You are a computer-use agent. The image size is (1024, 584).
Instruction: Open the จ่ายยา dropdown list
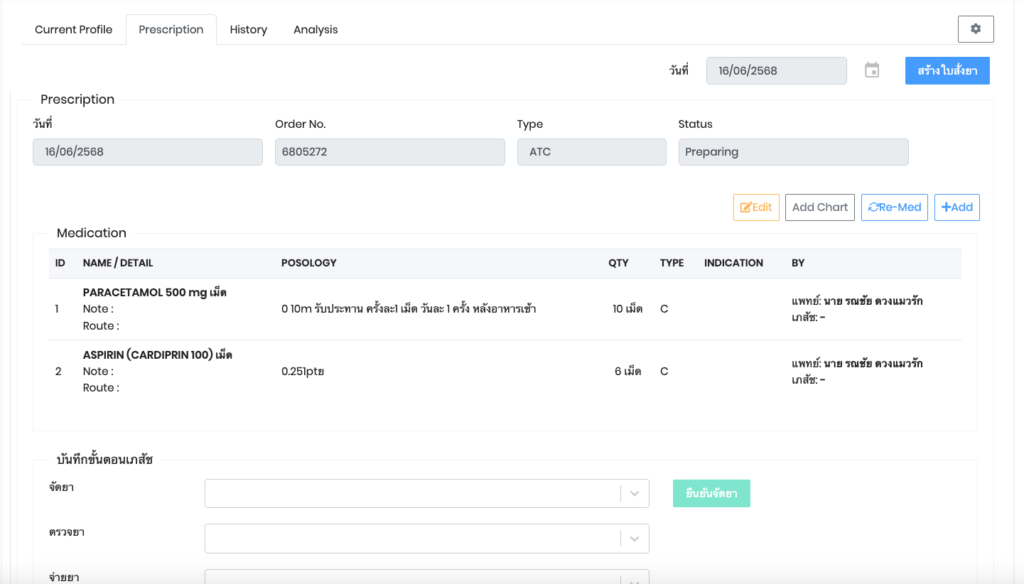426,577
